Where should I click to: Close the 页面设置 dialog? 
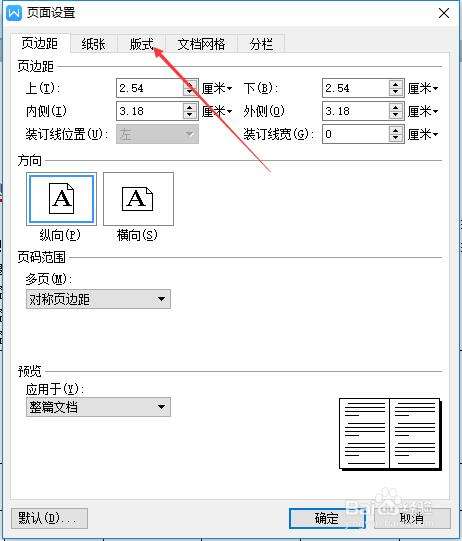point(444,13)
